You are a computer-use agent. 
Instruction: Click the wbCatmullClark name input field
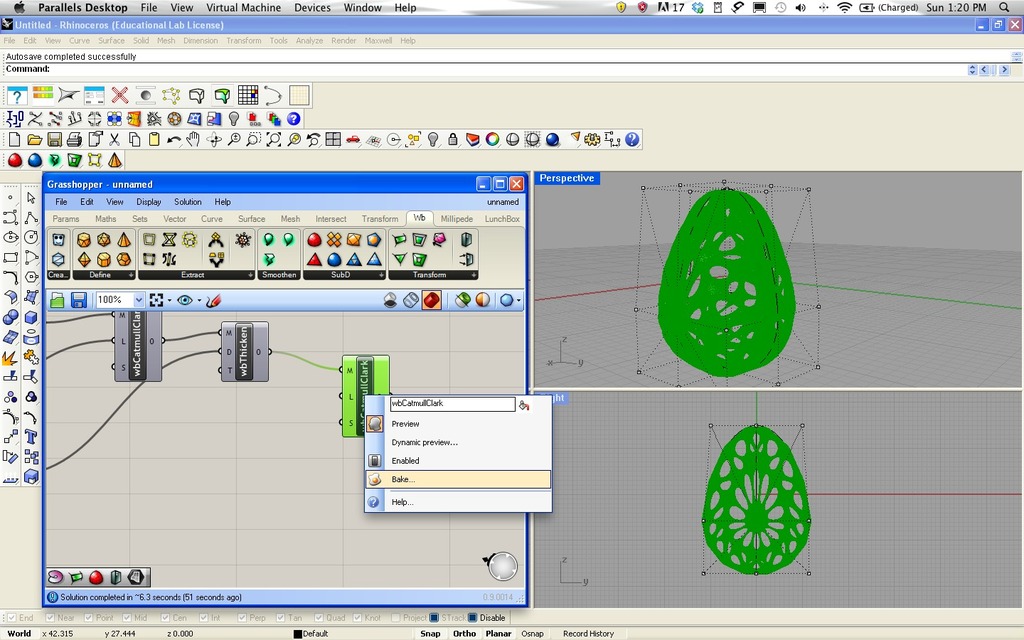point(453,404)
